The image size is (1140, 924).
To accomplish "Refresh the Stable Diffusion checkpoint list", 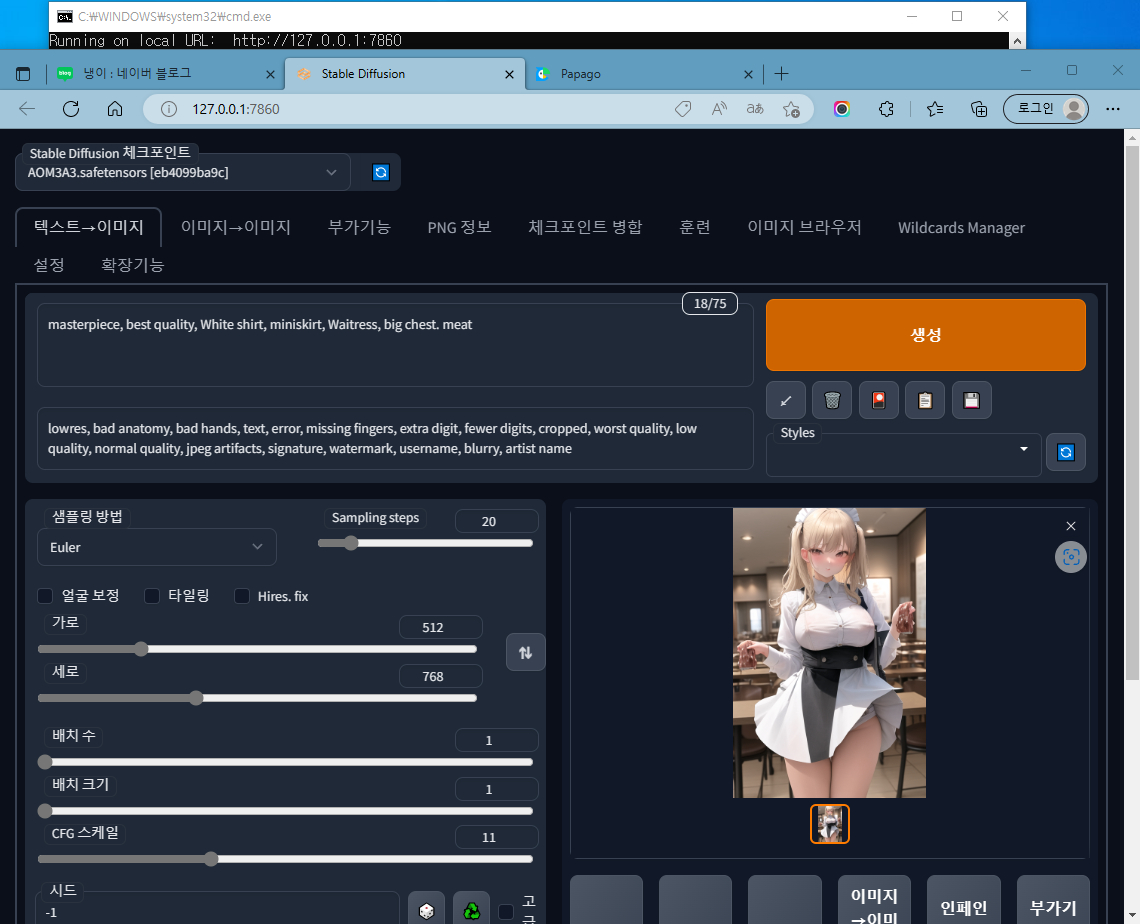I will (x=380, y=172).
